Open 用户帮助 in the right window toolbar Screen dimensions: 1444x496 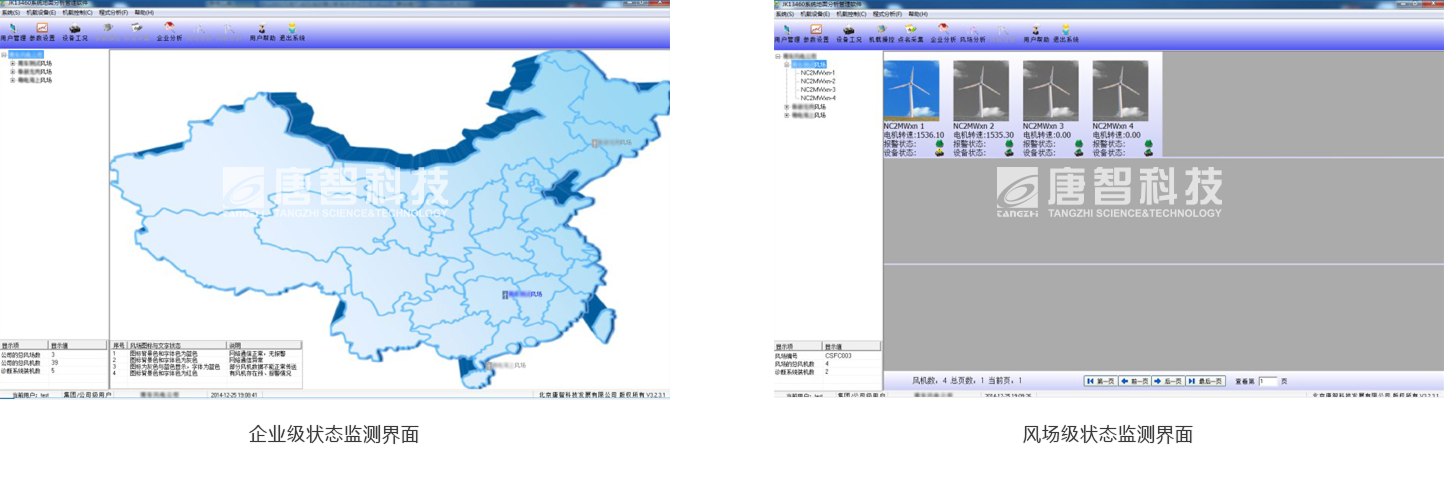1035,33
